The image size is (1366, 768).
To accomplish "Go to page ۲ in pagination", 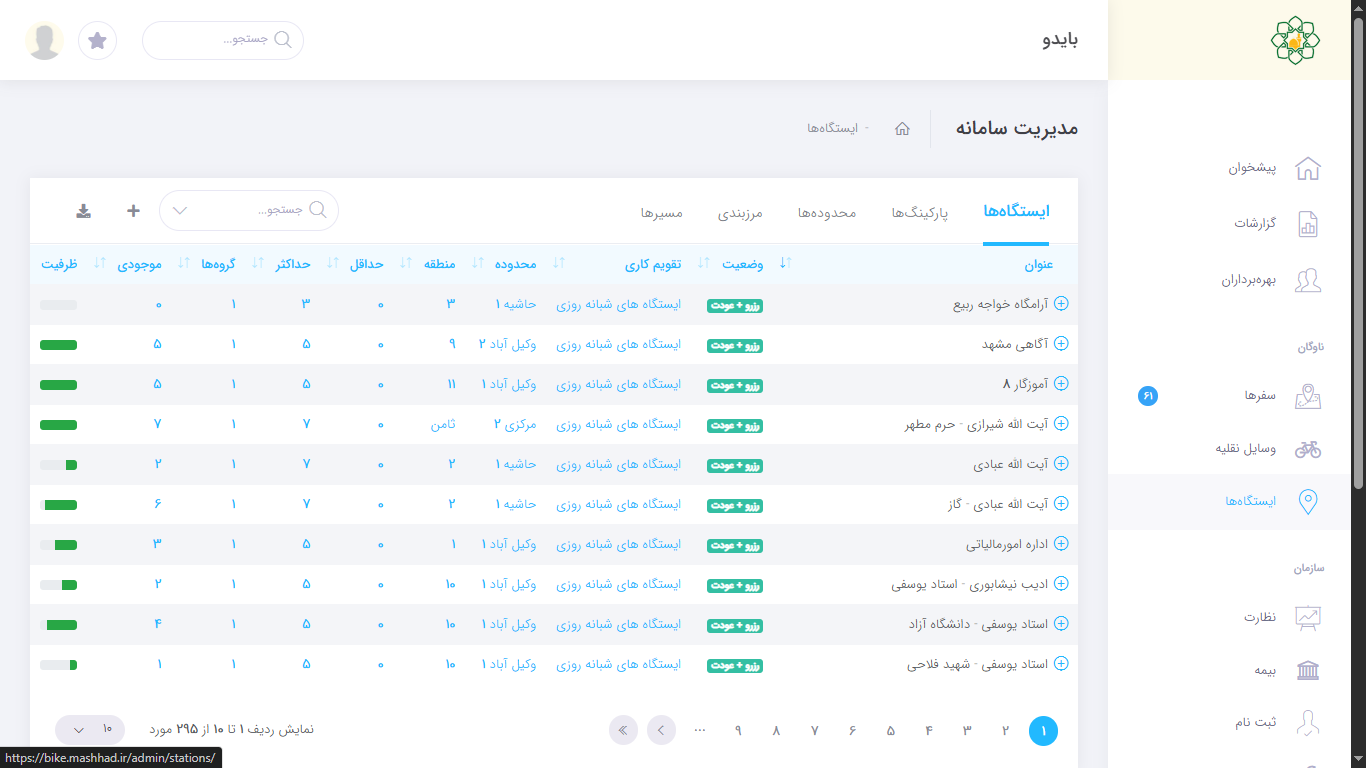I will (x=1005, y=731).
